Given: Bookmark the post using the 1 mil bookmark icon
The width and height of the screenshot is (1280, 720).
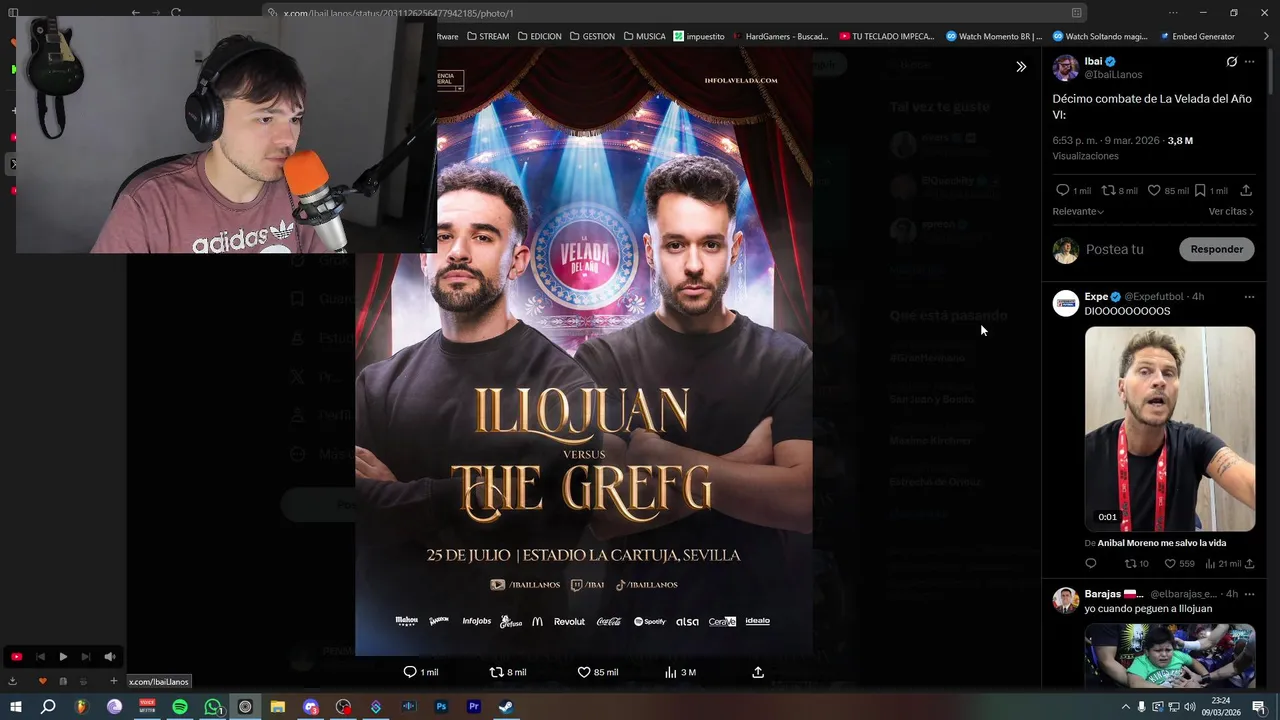Looking at the screenshot, I should [1211, 190].
